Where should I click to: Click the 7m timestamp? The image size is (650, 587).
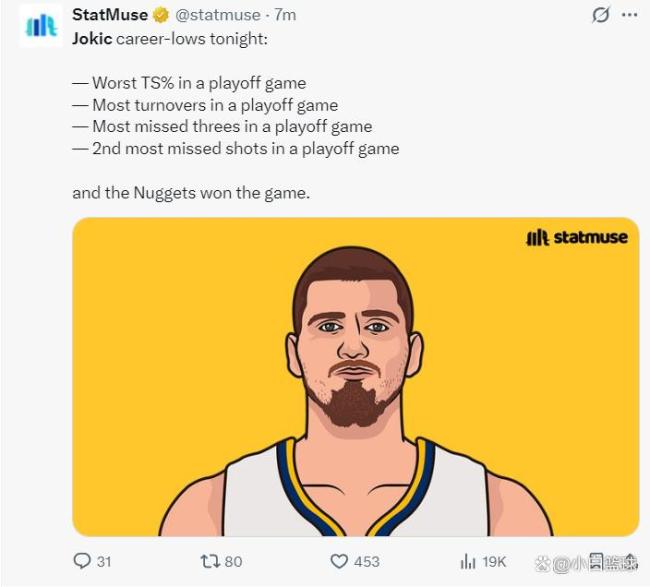285,15
